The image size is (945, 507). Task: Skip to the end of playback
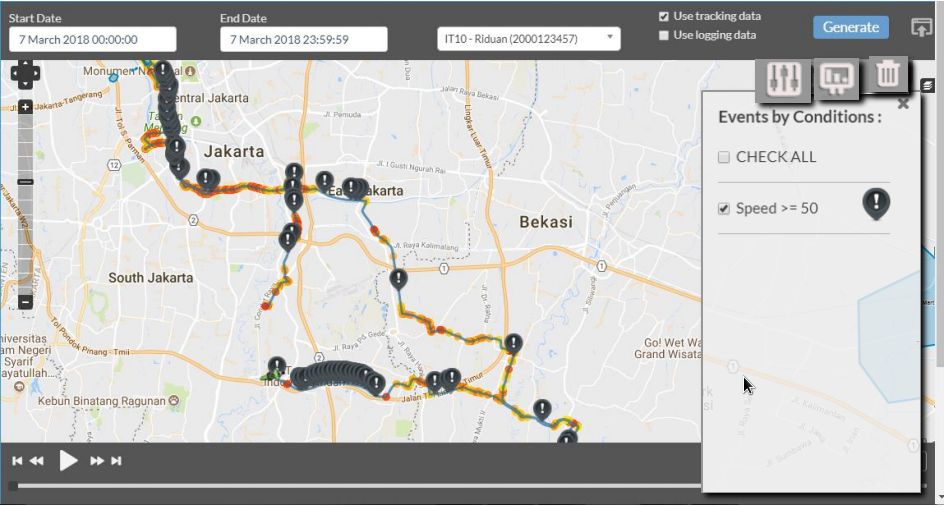[x=117, y=461]
